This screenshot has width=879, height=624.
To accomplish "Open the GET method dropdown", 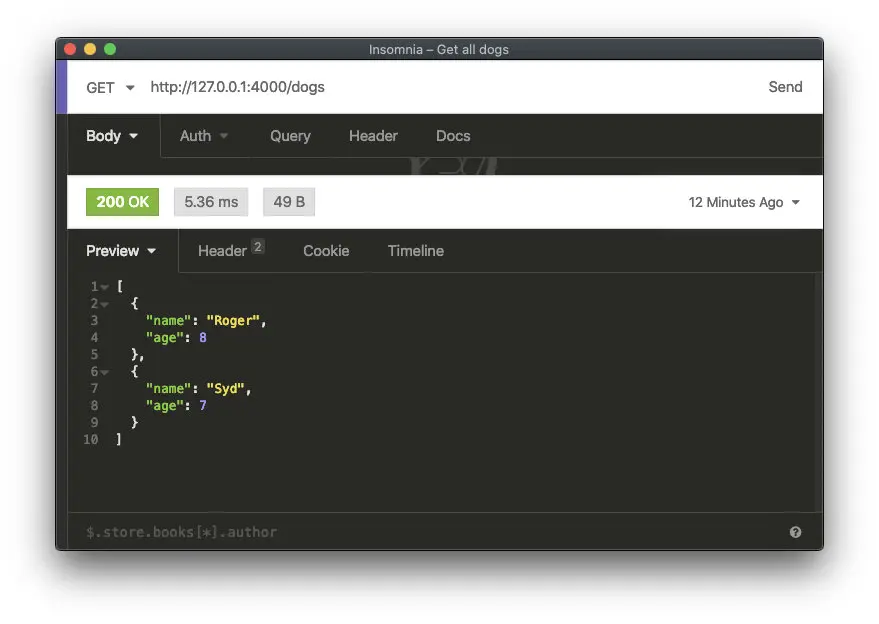I will click(x=110, y=87).
